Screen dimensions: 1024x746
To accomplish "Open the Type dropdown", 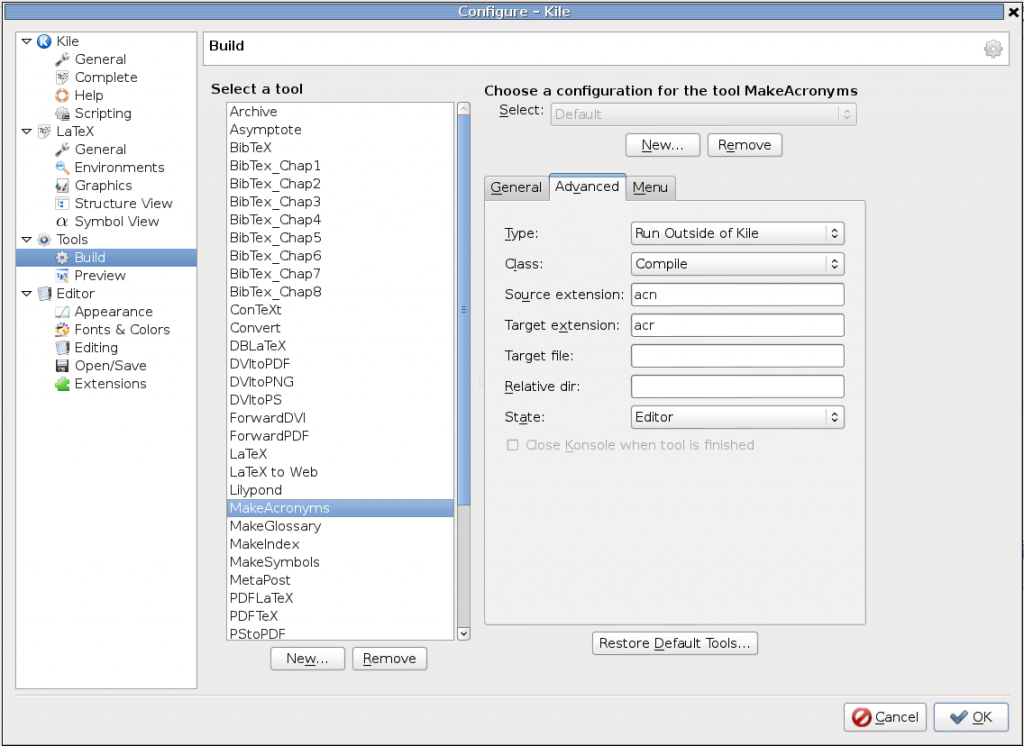I will 737,233.
